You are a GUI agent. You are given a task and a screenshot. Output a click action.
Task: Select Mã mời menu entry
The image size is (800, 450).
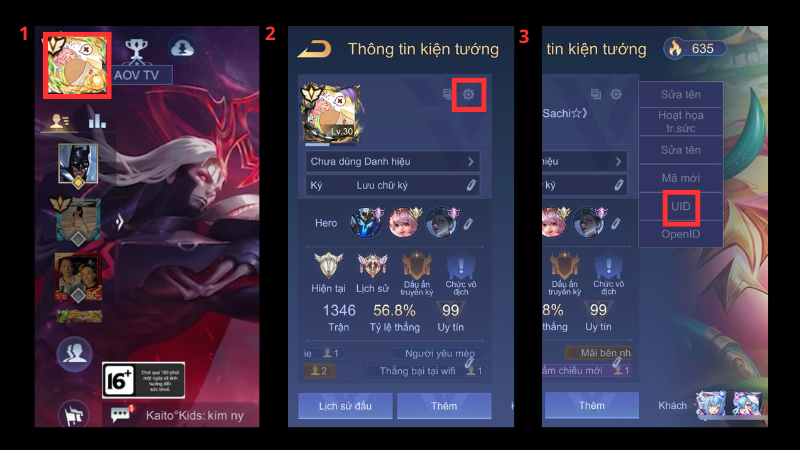click(x=681, y=178)
